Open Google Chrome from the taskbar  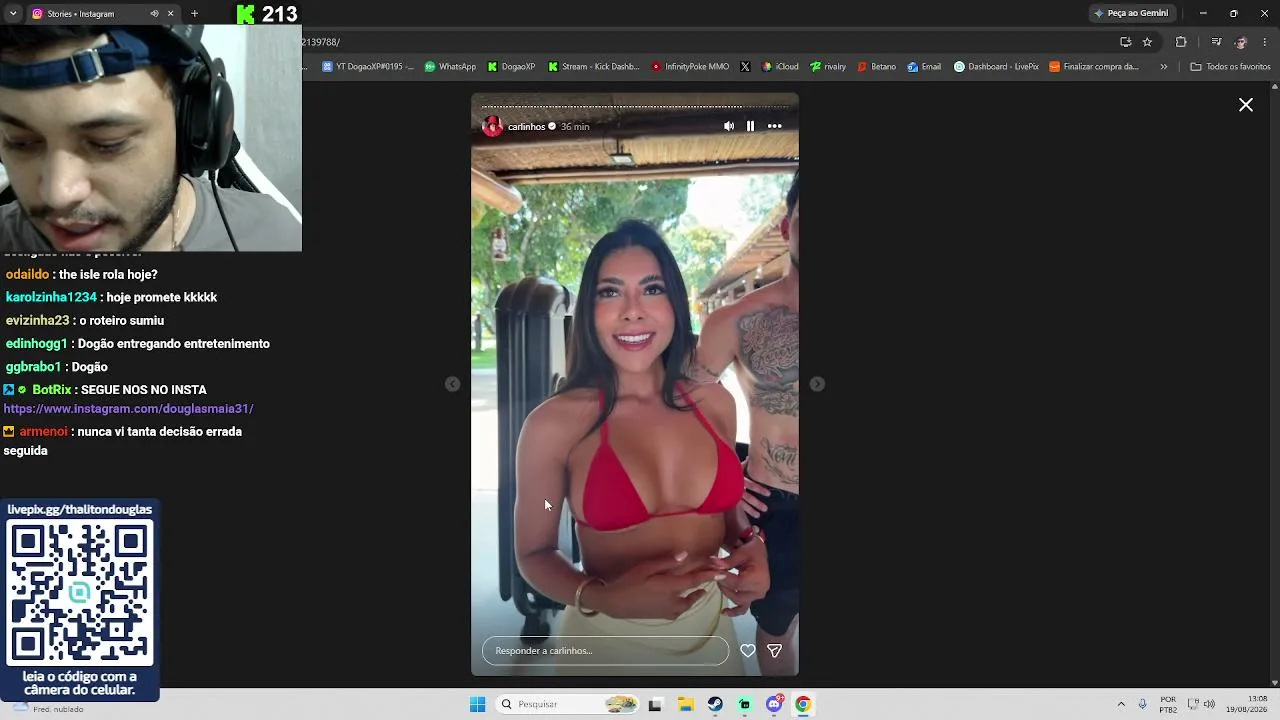[802, 704]
